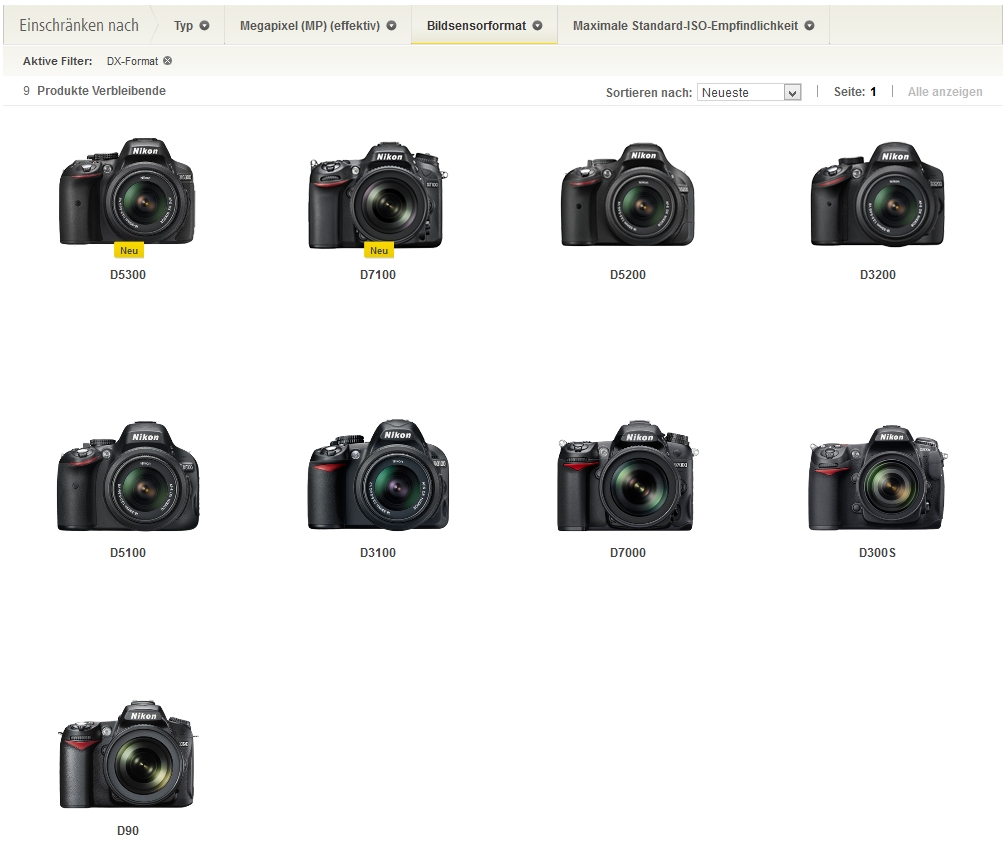The width and height of the screenshot is (1006, 847).
Task: Click the Neu badge under D5300
Action: (129, 251)
